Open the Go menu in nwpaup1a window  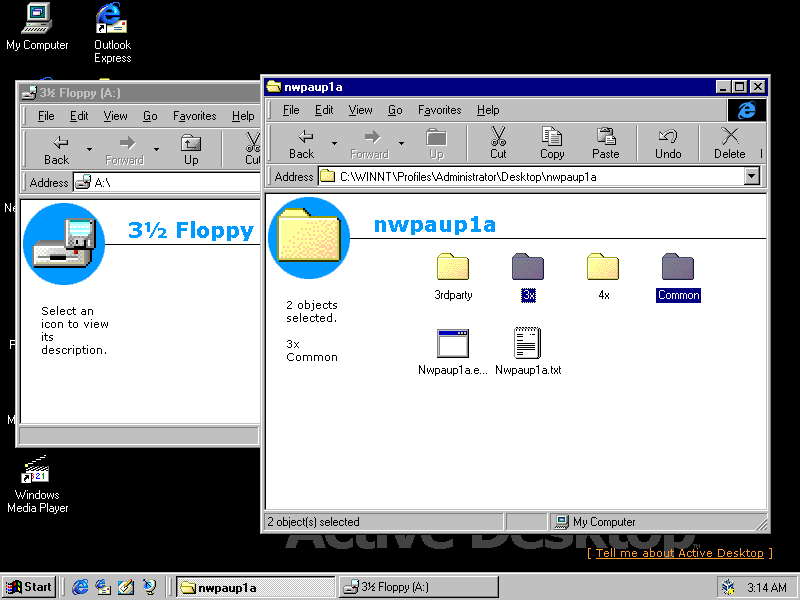(x=395, y=110)
